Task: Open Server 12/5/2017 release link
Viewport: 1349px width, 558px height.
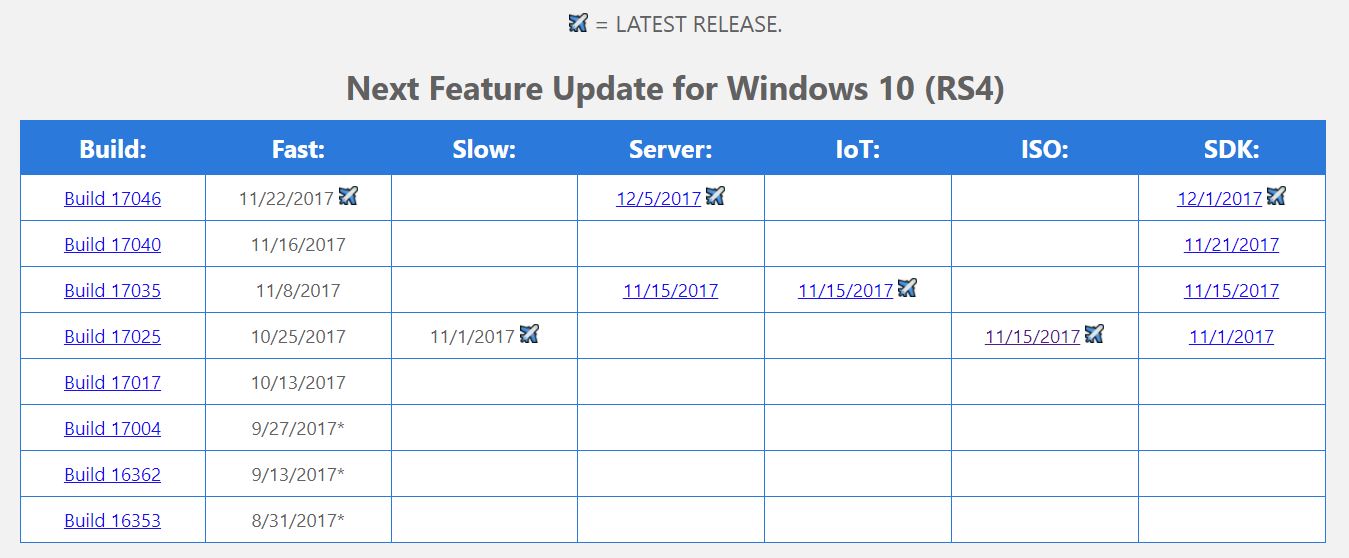Action: 658,198
